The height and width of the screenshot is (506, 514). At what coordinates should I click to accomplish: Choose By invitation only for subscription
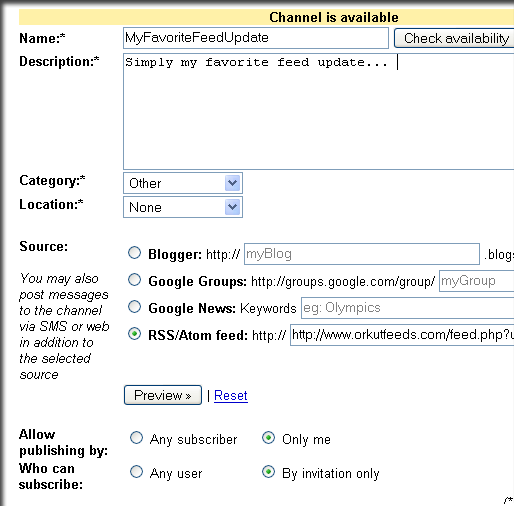point(268,472)
